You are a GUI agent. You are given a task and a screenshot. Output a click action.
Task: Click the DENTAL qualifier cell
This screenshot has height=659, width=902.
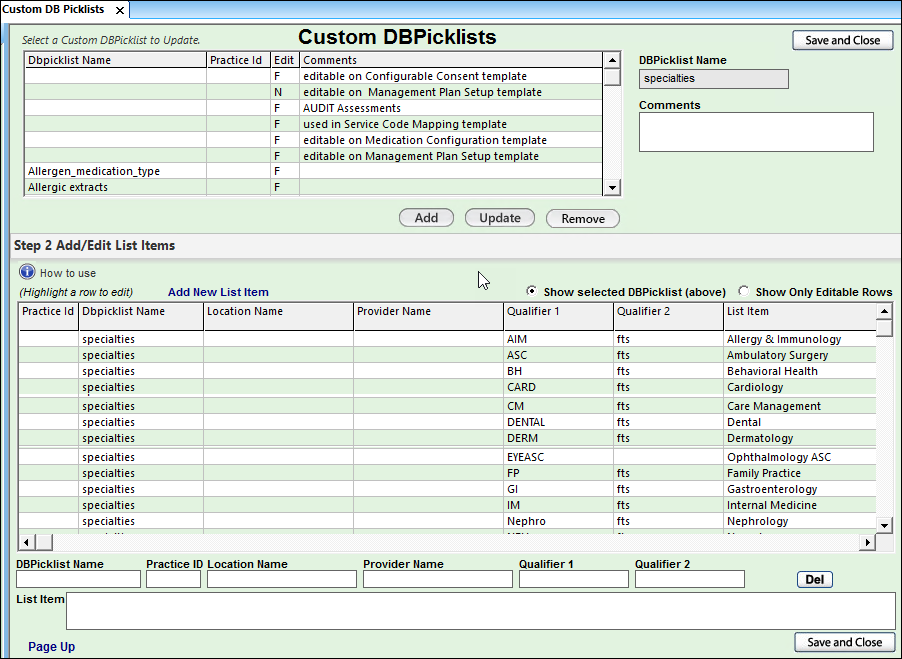[x=558, y=423]
